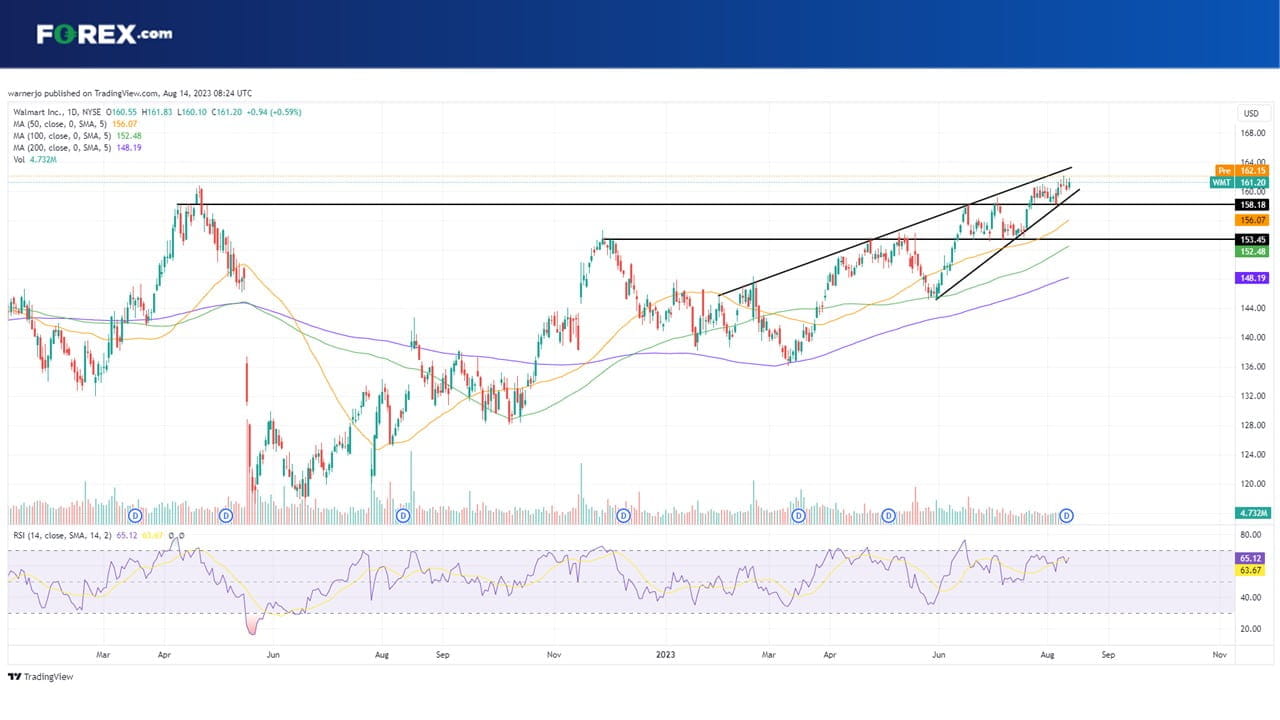
Task: Click the green 152.48 MA price label
Action: coord(1253,251)
